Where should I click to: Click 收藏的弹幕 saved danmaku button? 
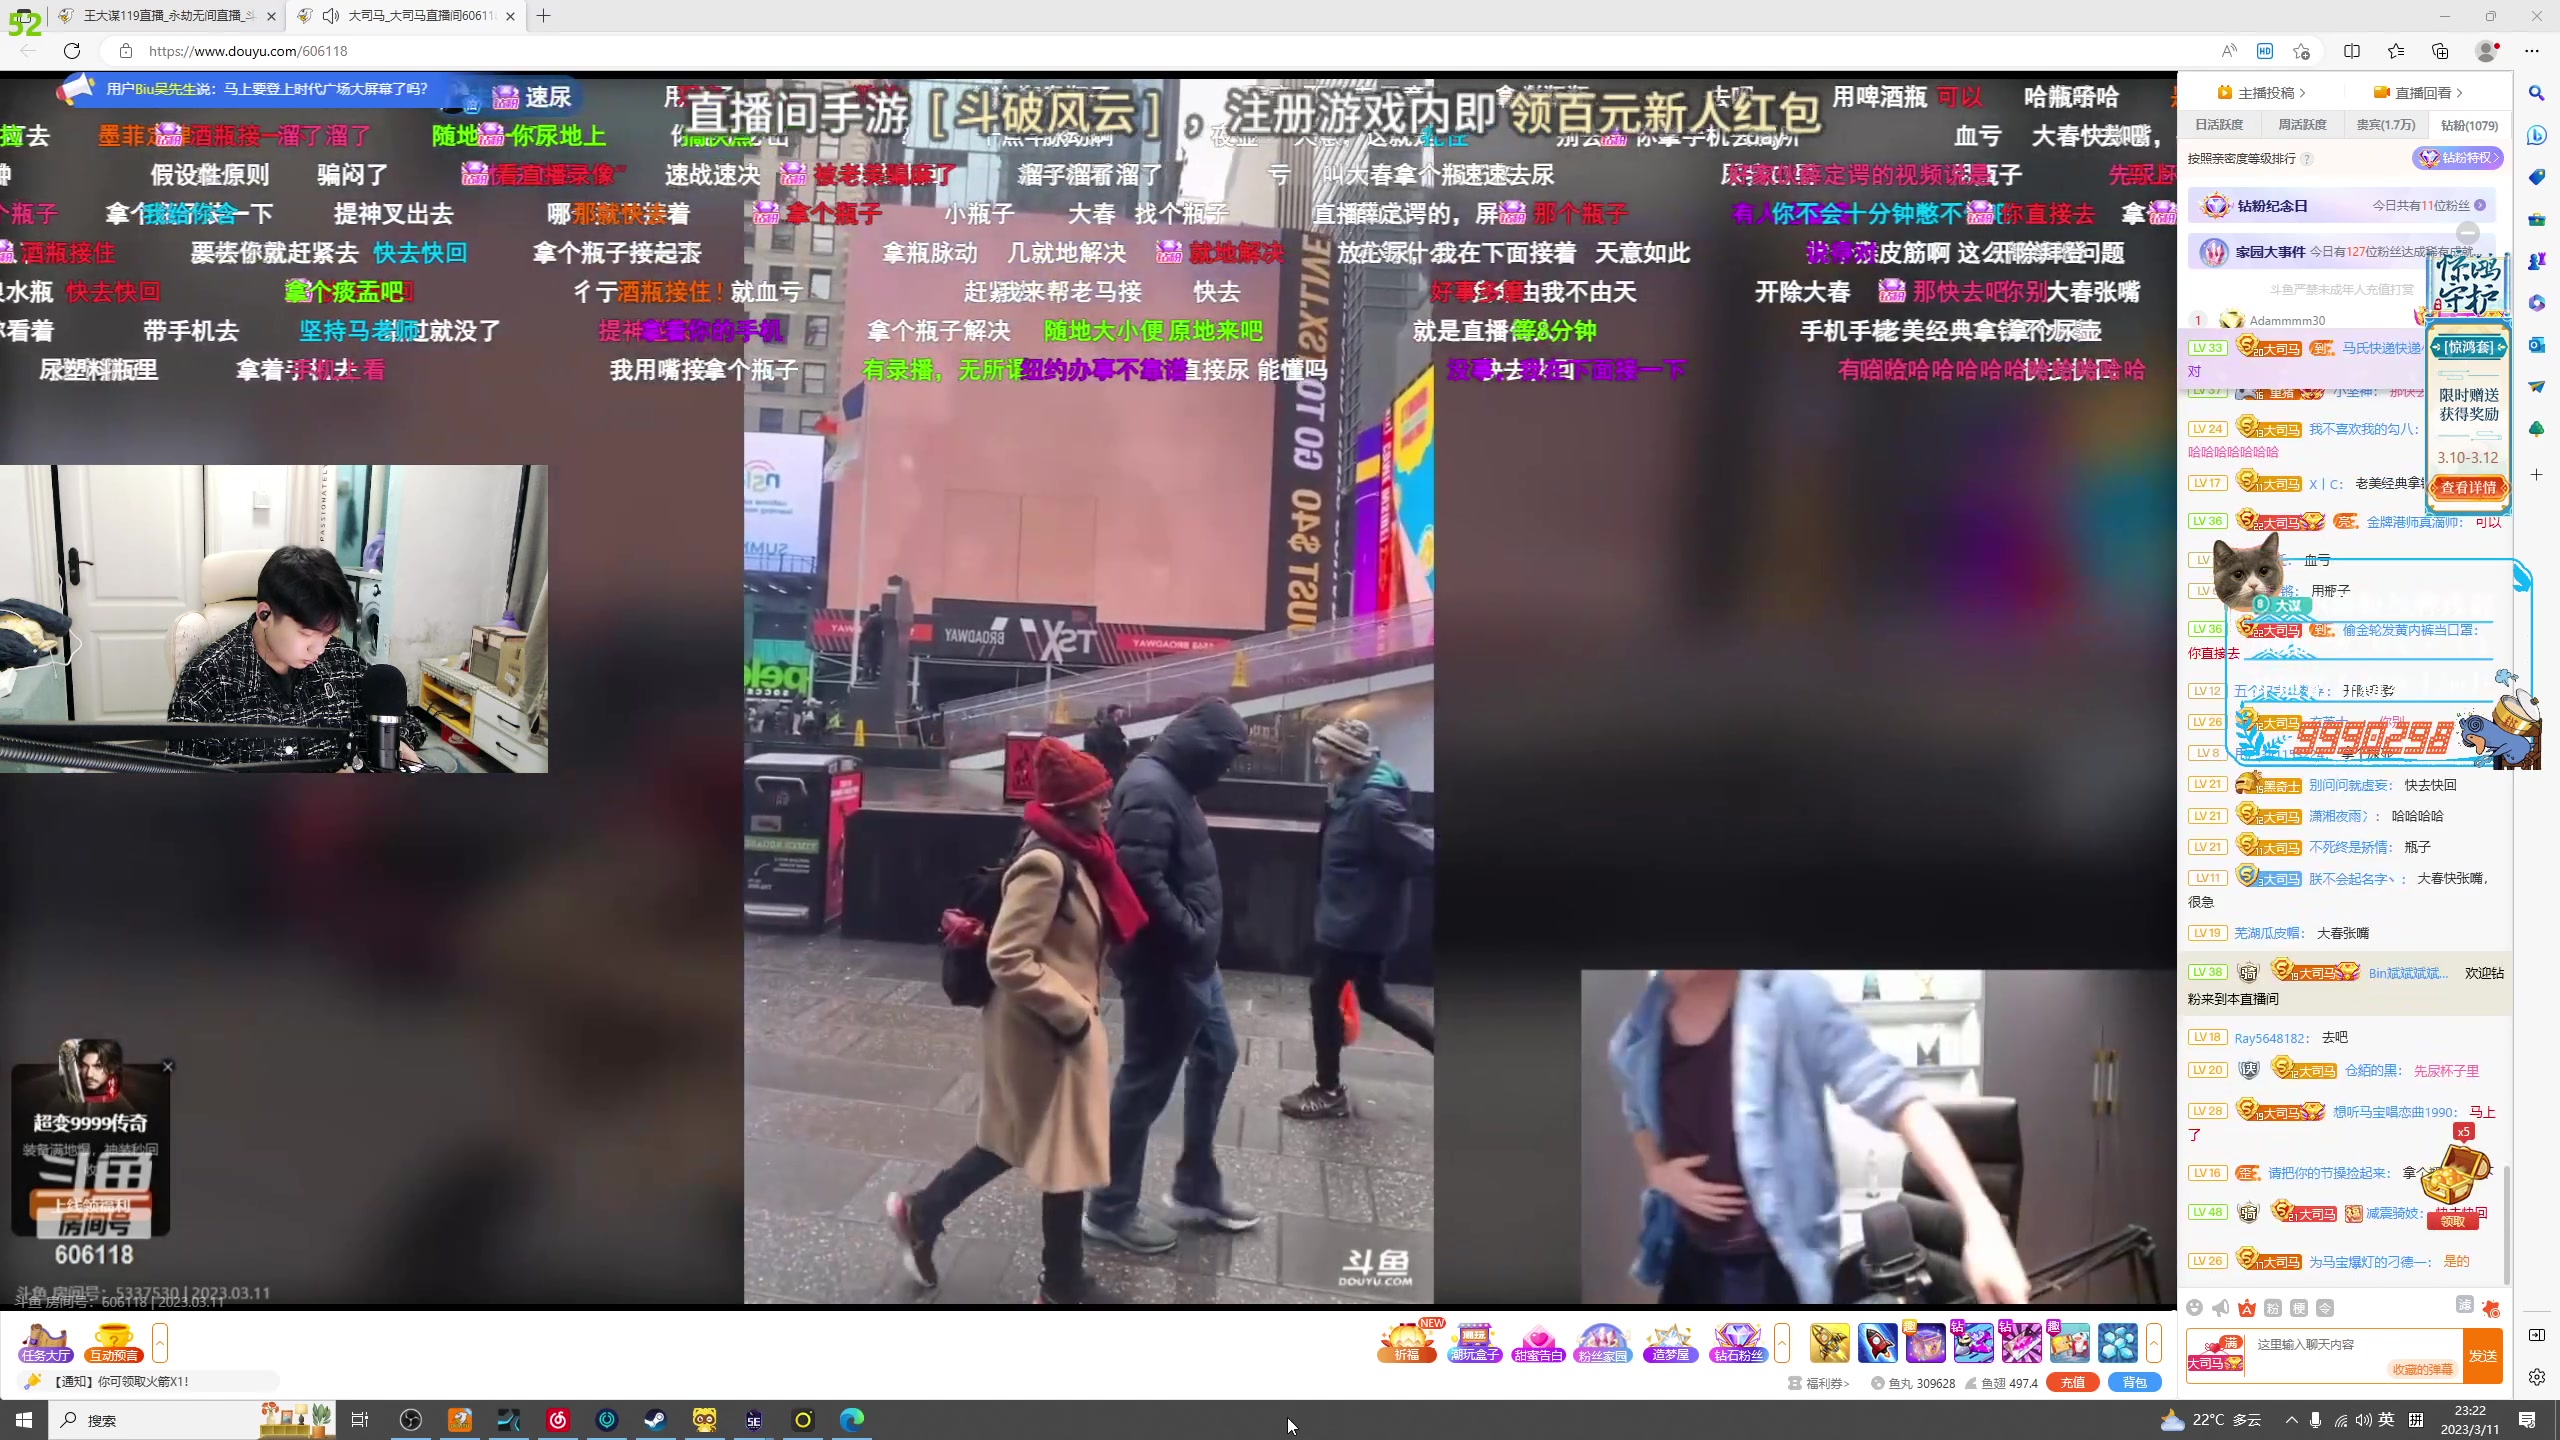(x=2422, y=1369)
